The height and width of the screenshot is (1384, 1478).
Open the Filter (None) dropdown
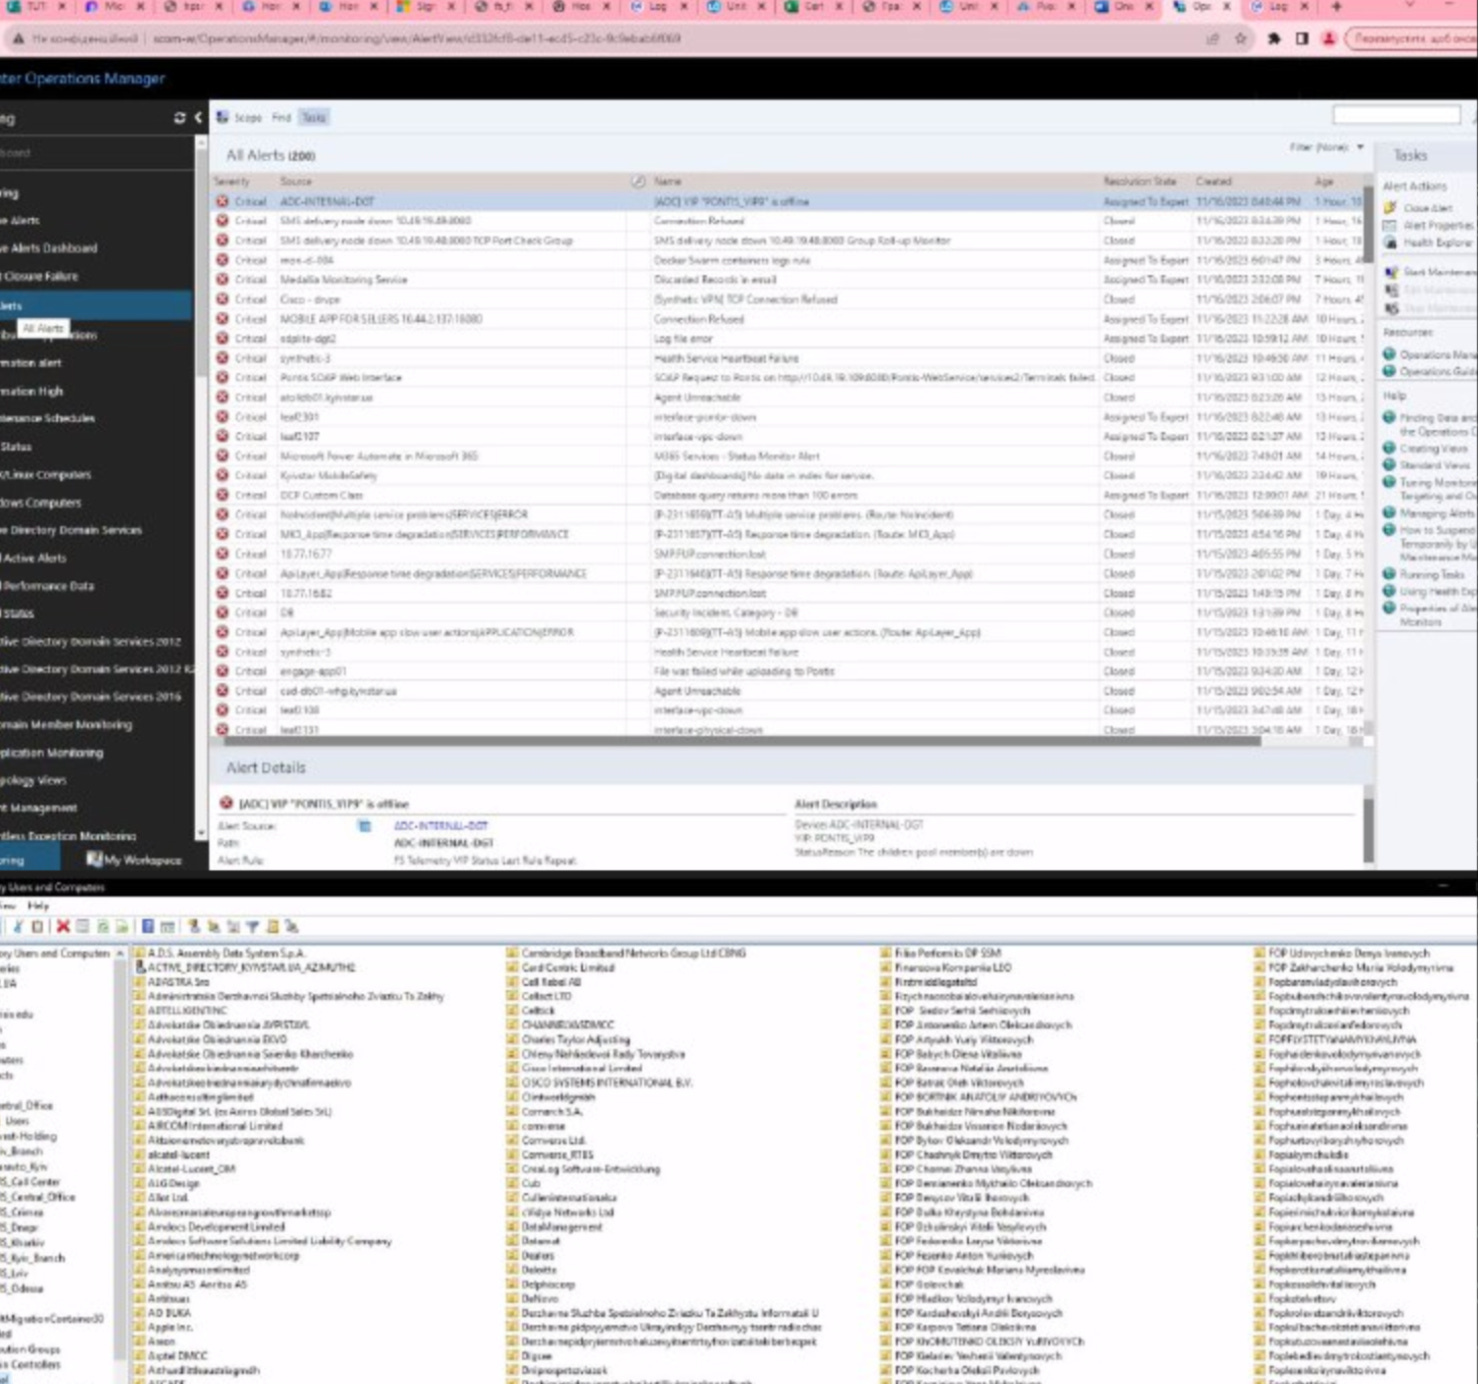pos(1326,148)
